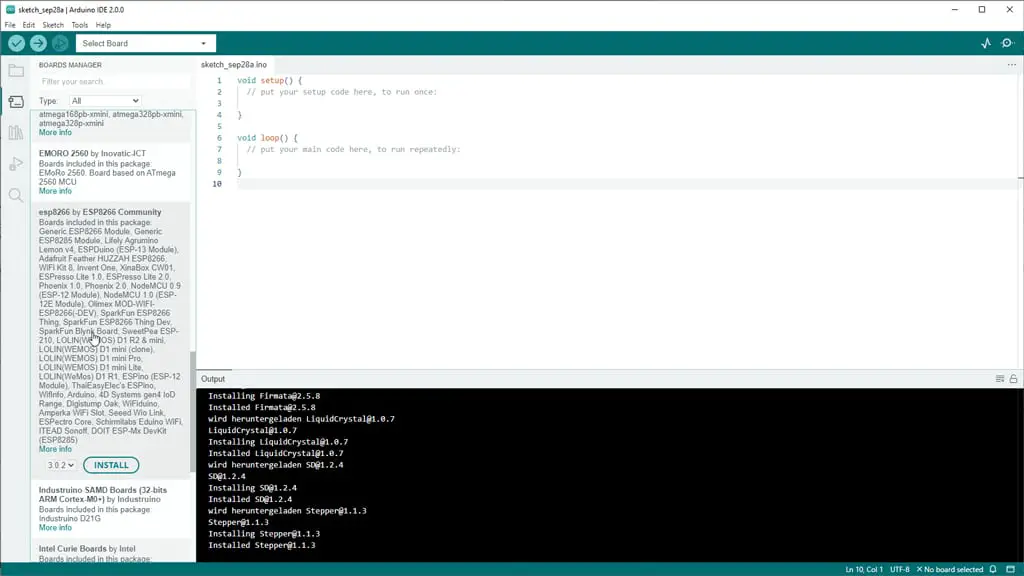The image size is (1024, 576).
Task: Clear the output panel using the lines icon
Action: [x=1000, y=379]
